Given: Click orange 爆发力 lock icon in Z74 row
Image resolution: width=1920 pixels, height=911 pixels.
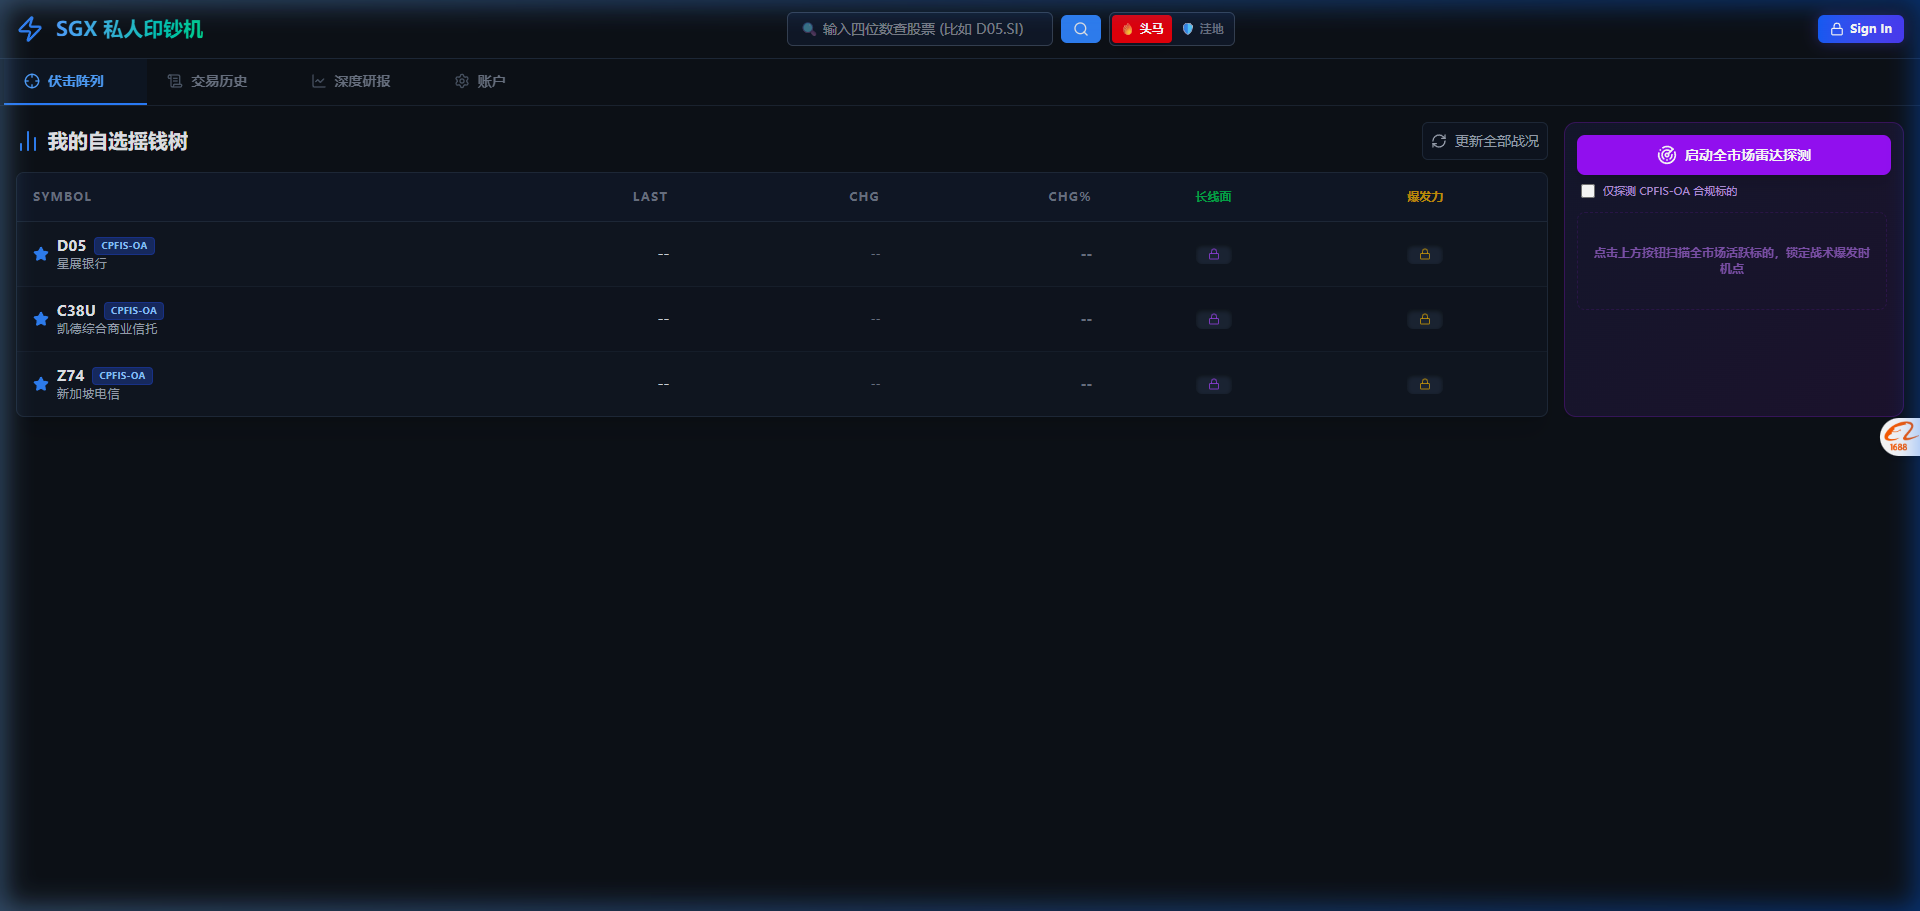Looking at the screenshot, I should point(1425,384).
